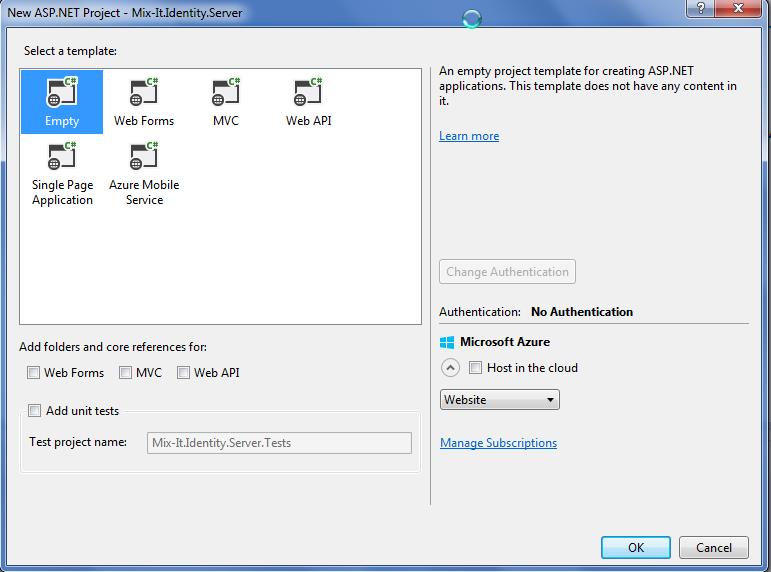Viewport: 771px width, 572px height.
Task: Click the Test project name field
Action: click(279, 443)
